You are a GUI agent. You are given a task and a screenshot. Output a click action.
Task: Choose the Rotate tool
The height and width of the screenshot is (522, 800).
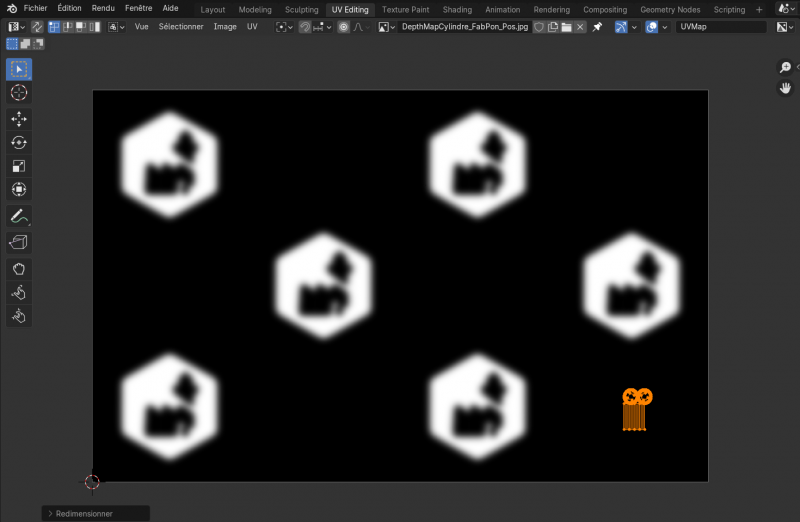[x=19, y=143]
